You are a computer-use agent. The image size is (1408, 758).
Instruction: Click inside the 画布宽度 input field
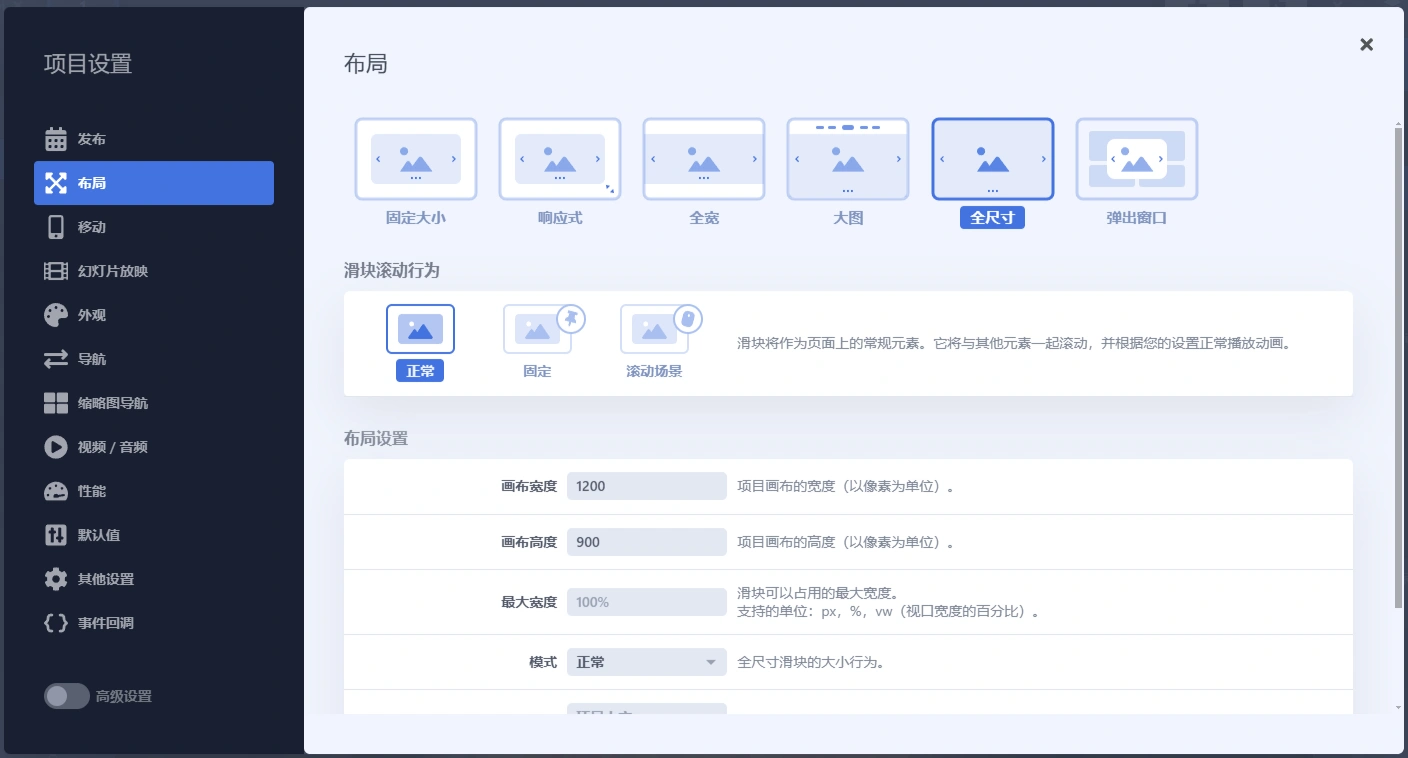646,486
